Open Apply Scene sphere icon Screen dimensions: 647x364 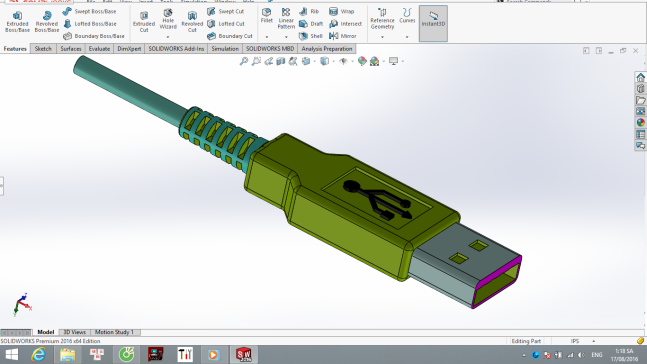tap(374, 61)
